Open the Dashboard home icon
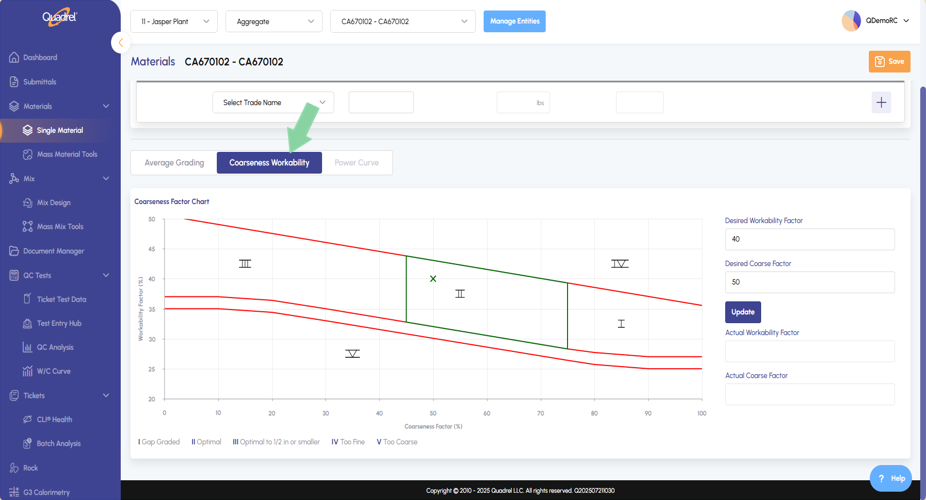The width and height of the screenshot is (926, 500). pos(14,57)
